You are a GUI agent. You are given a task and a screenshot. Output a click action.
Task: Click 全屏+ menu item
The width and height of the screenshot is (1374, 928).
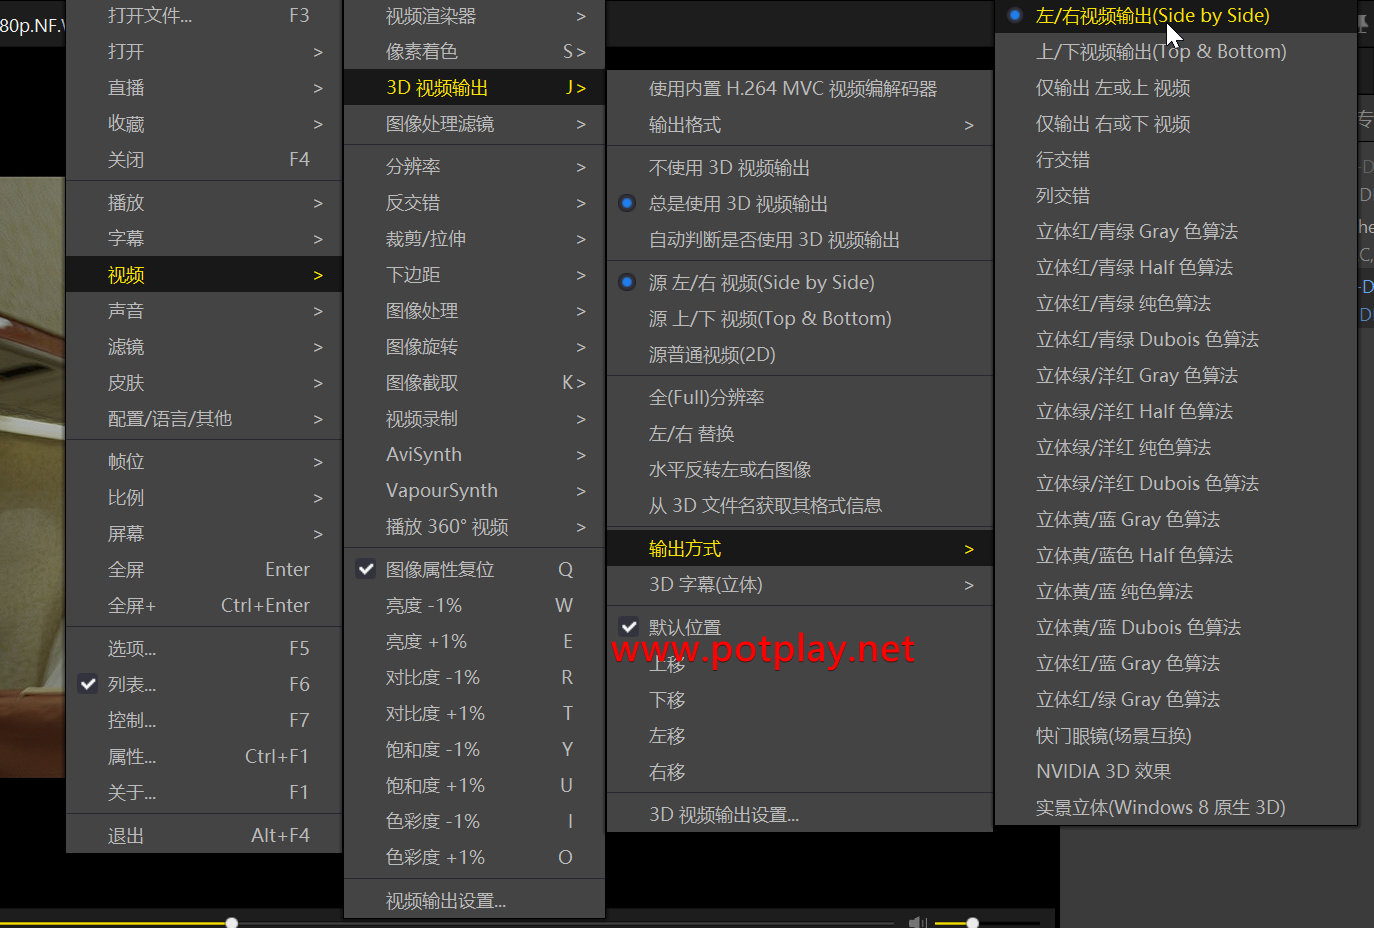(x=204, y=606)
